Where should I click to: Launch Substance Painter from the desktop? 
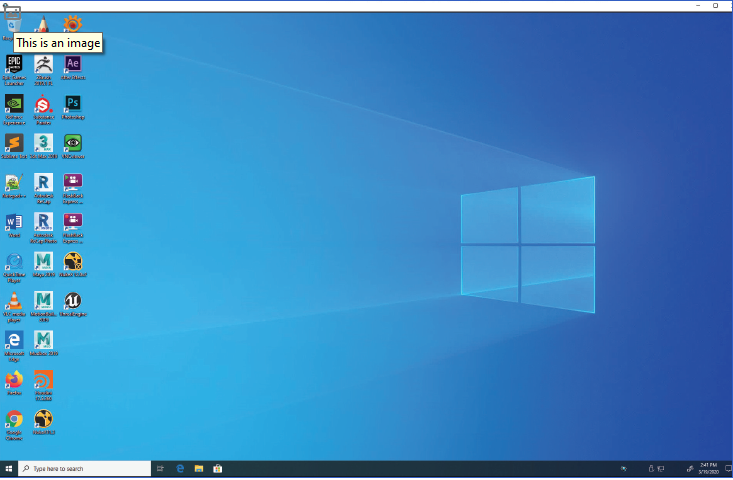click(x=43, y=109)
